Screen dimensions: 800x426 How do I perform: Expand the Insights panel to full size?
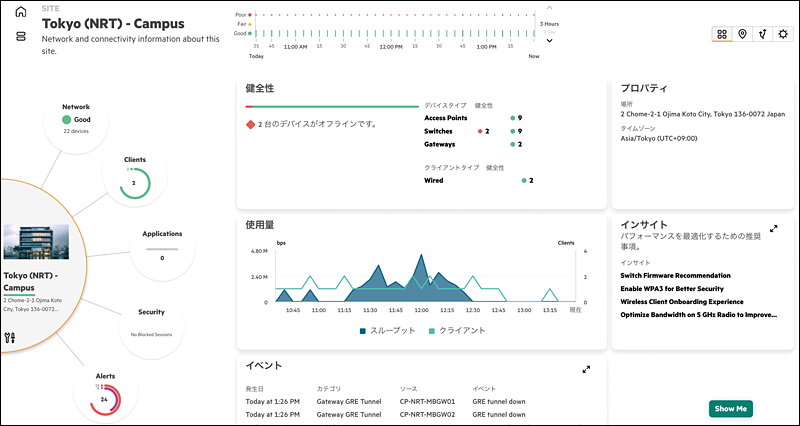(774, 229)
